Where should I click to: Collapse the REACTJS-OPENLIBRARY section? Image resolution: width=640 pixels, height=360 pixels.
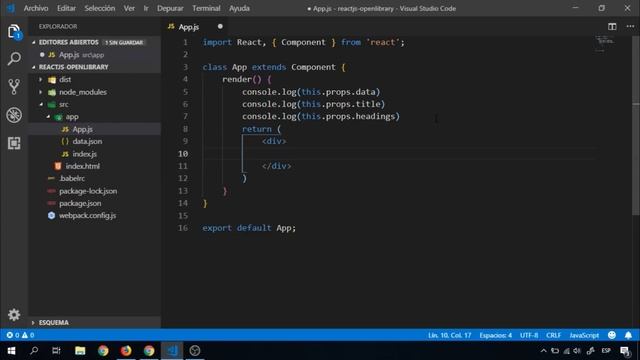(x=34, y=67)
